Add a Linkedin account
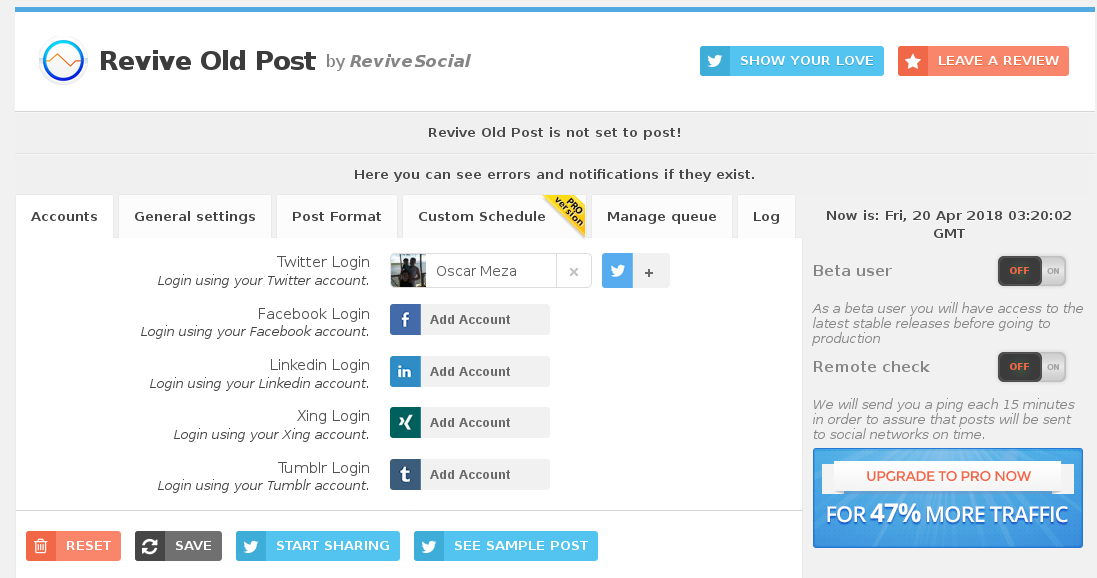Image resolution: width=1097 pixels, height=578 pixels. (470, 372)
